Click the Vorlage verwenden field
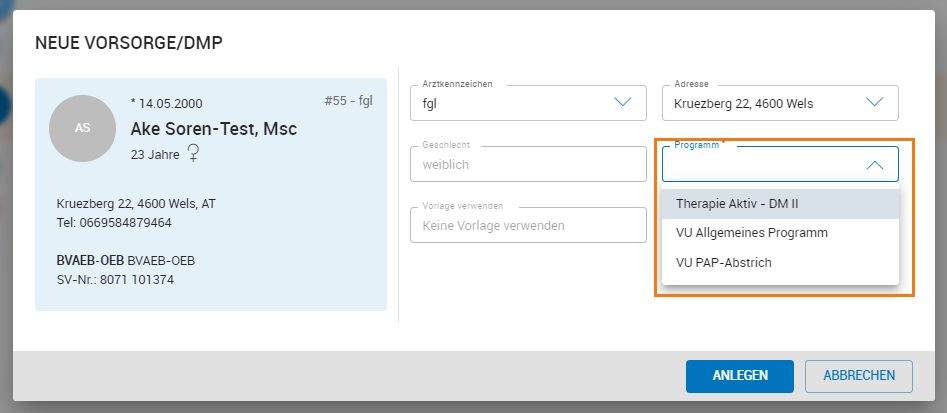 click(528, 225)
